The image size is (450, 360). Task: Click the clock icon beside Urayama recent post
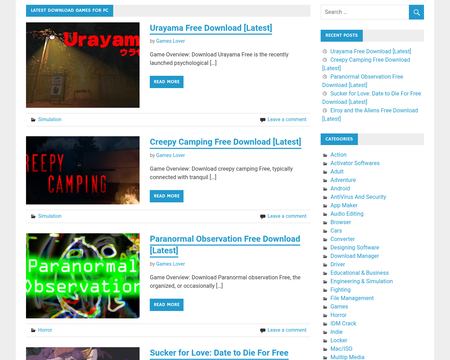point(325,51)
